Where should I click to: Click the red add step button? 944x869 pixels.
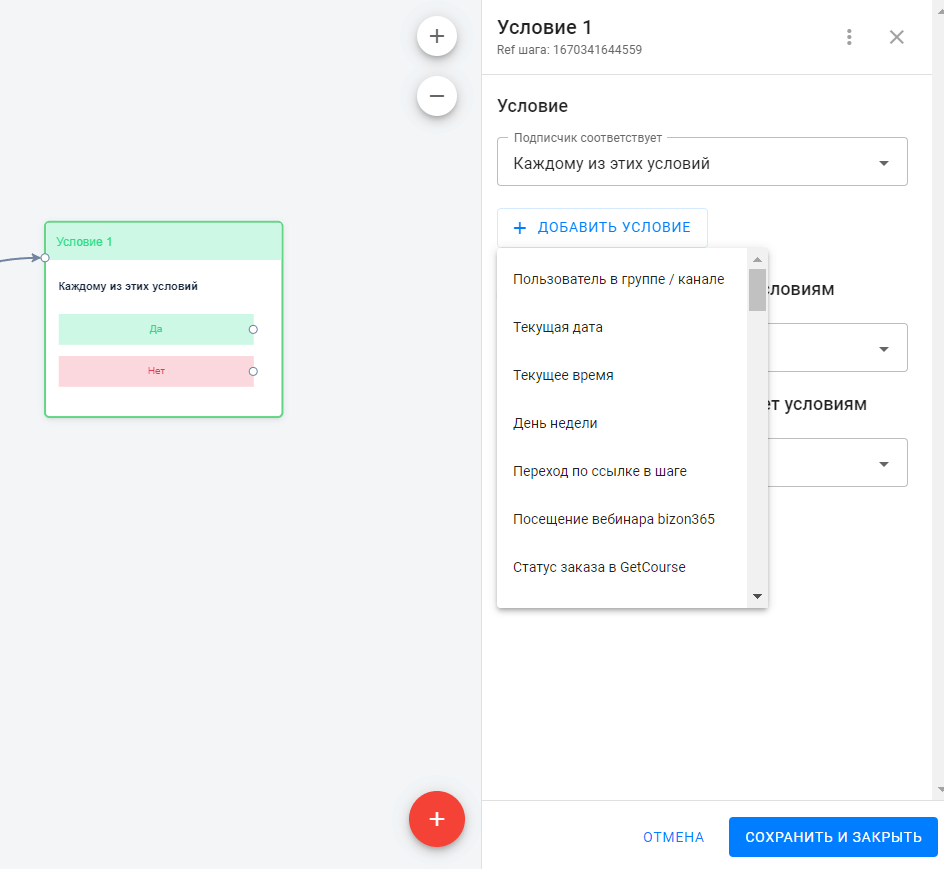(437, 819)
